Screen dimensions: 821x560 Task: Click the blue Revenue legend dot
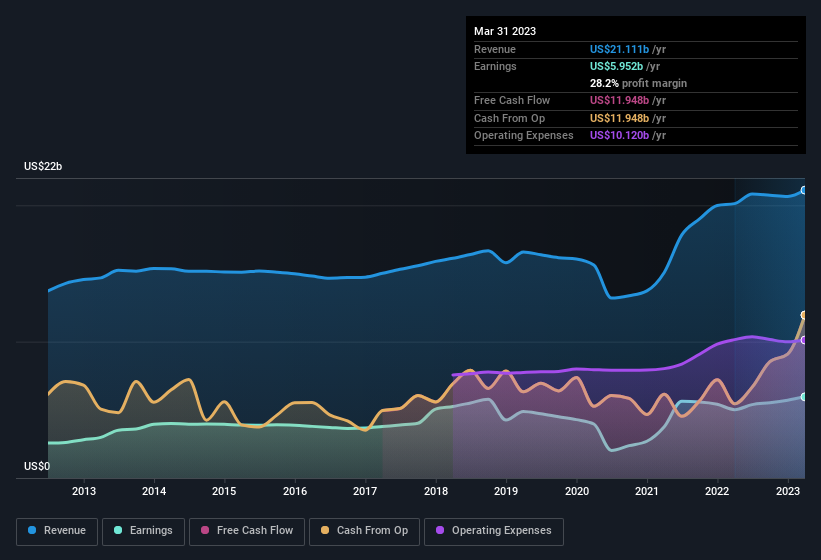(33, 531)
